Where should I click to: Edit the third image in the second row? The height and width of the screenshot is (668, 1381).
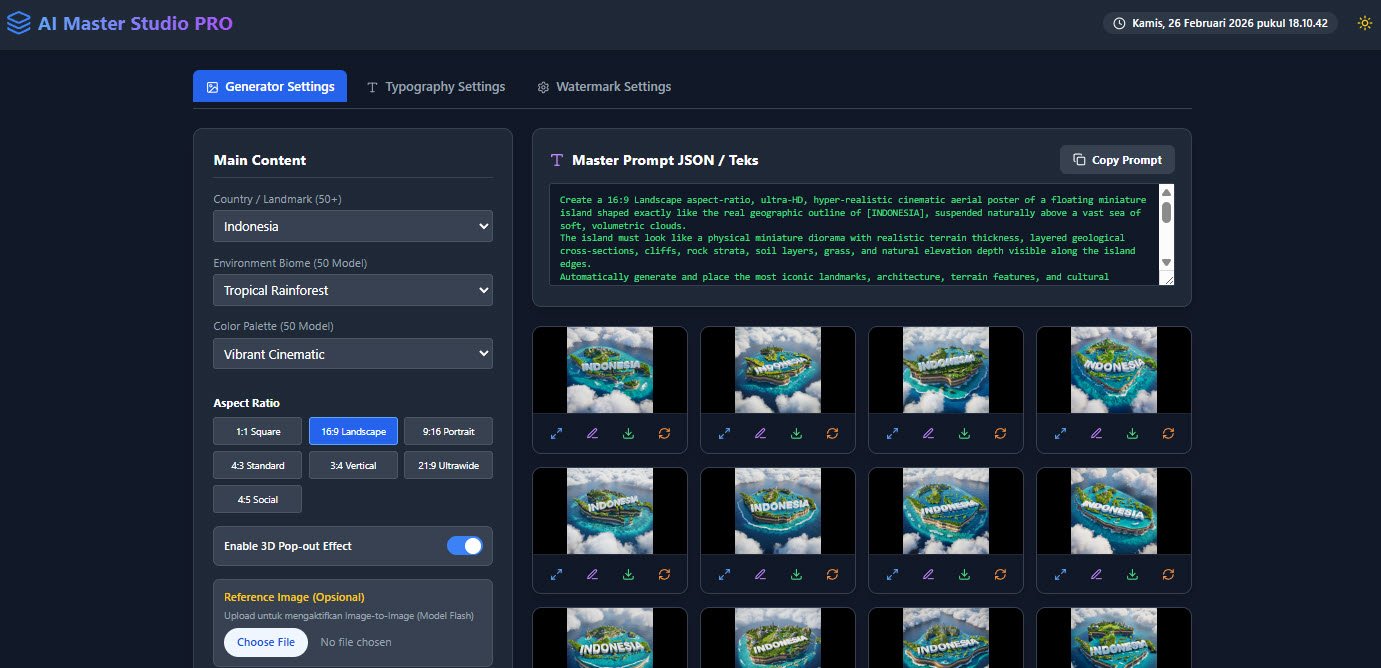point(929,574)
